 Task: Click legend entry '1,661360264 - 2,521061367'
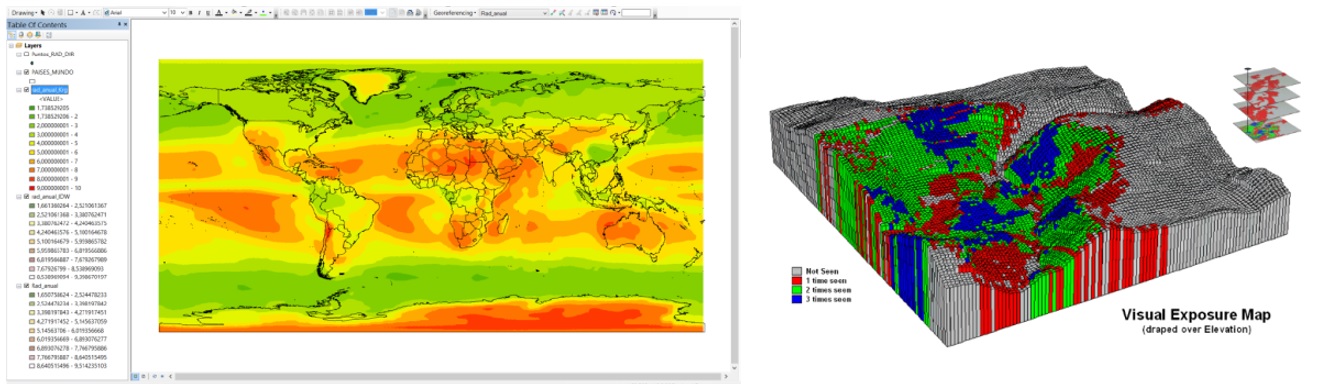tap(70, 206)
